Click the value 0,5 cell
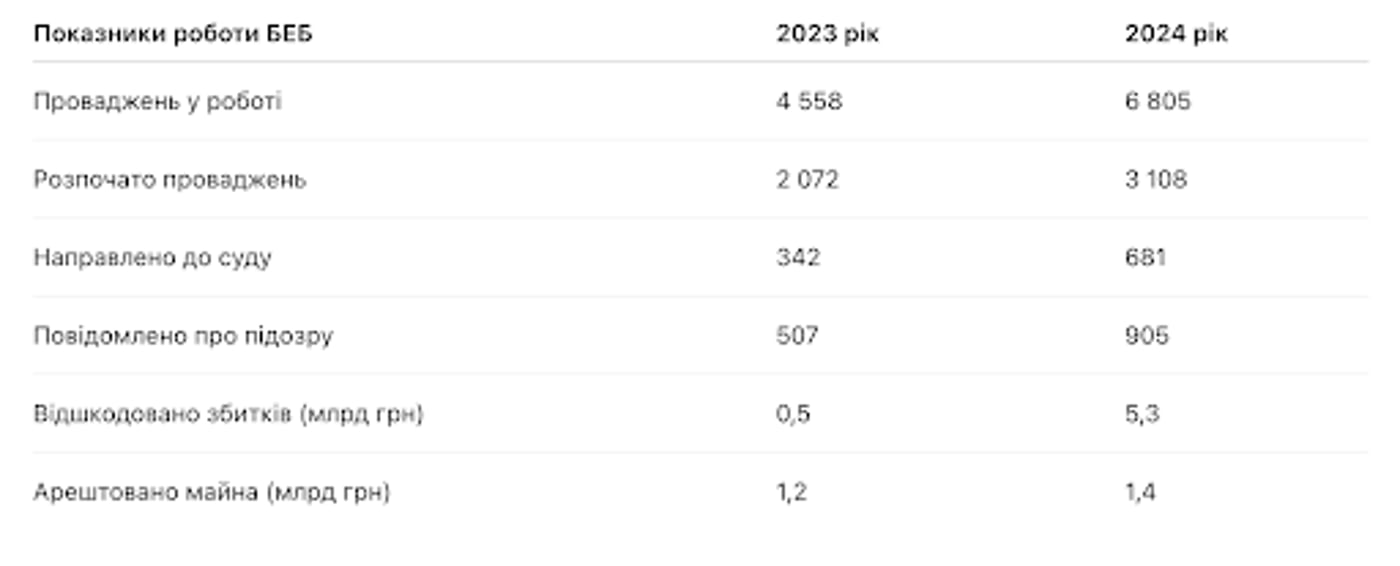Screen dimensions: 1400x566 pos(793,414)
